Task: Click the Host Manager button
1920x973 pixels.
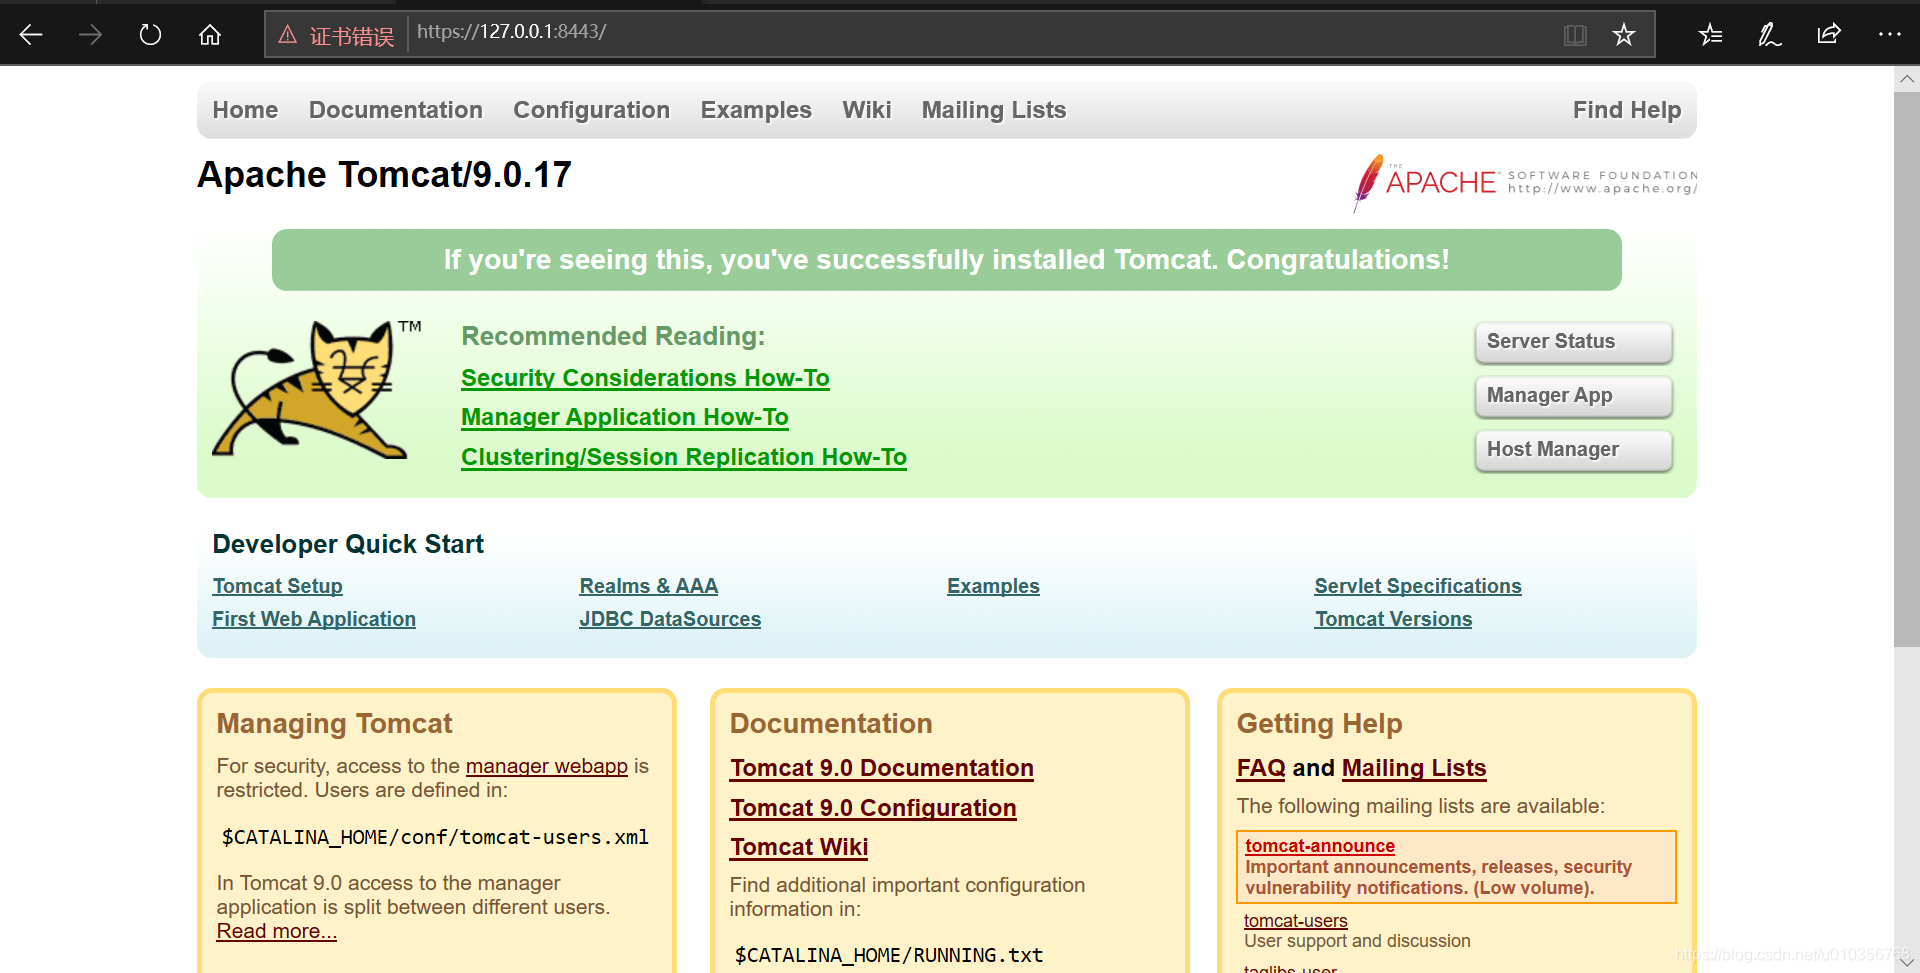Action: [x=1574, y=450]
